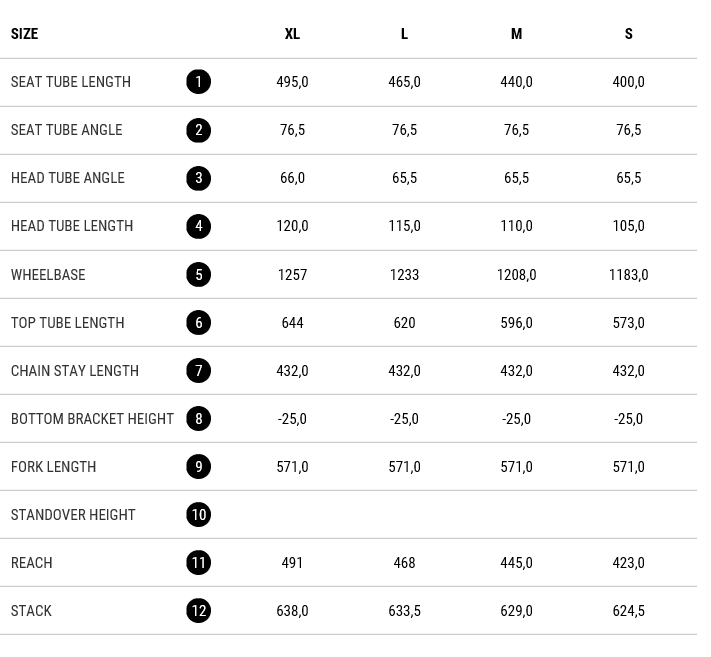Select the XL size column header
711x657 pixels.
coord(292,34)
